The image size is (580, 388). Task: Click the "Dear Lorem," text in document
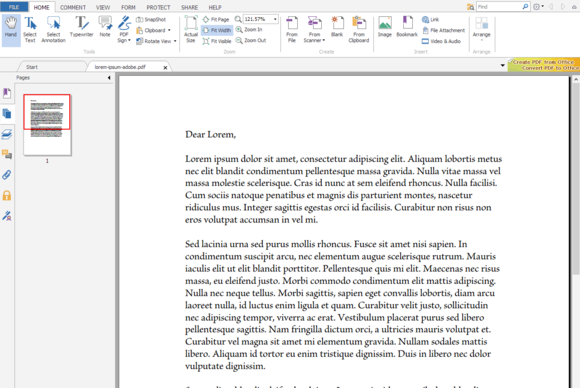point(210,135)
